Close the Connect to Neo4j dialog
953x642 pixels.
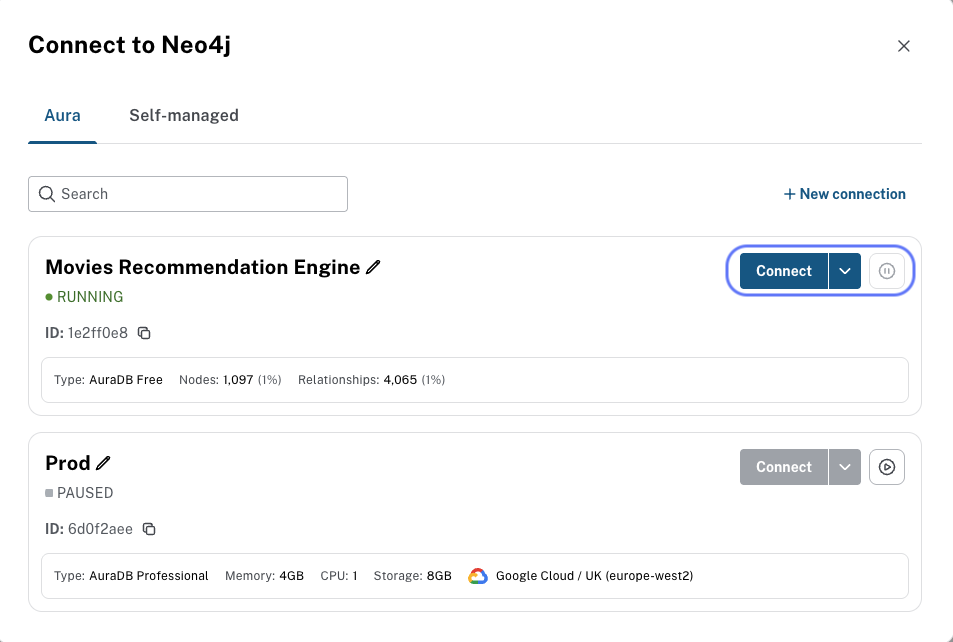coord(904,46)
